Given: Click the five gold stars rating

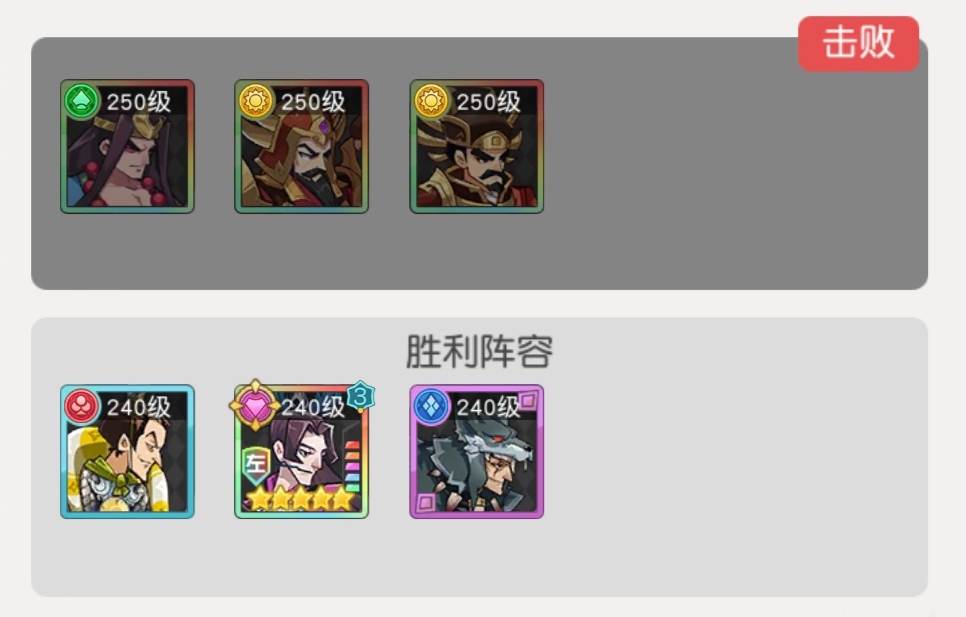Looking at the screenshot, I should pos(300,498).
